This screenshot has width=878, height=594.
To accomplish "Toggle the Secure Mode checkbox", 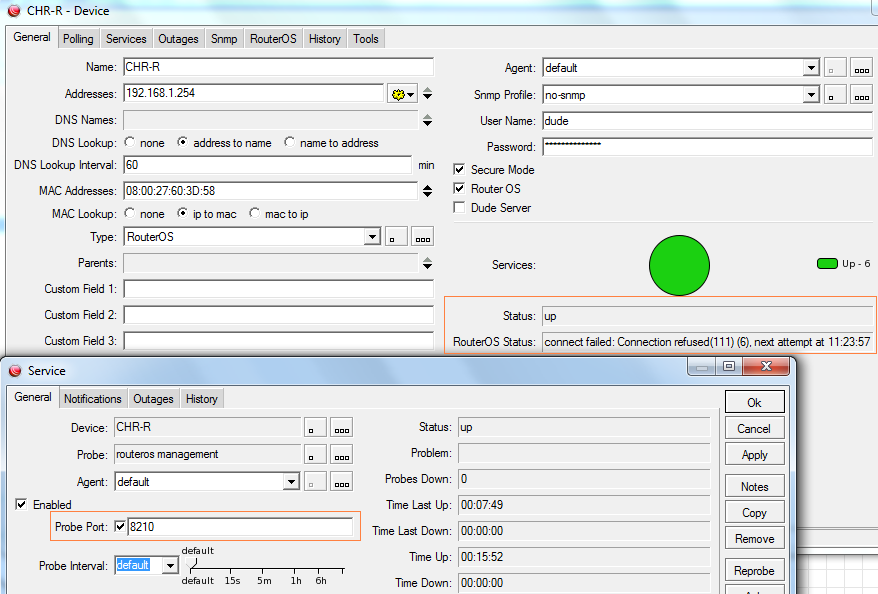I will 459,169.
